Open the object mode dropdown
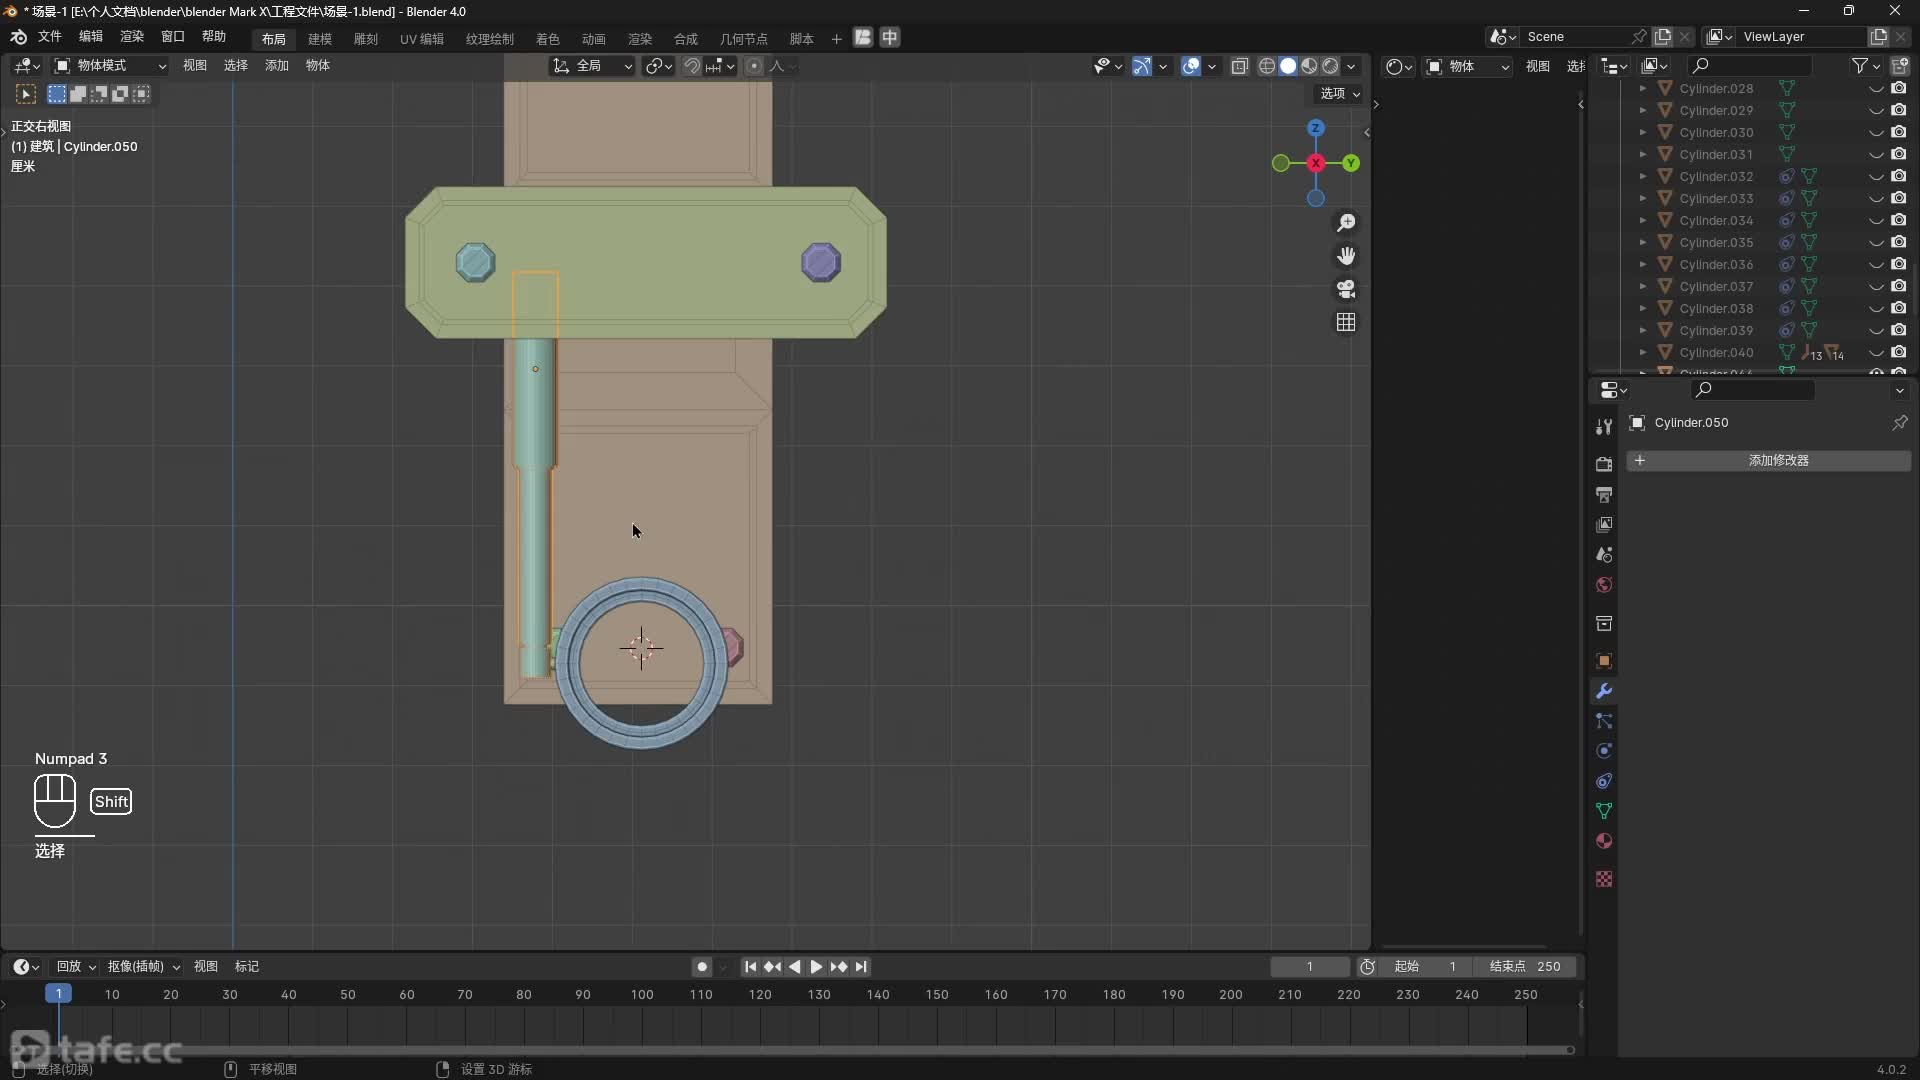 pos(110,66)
